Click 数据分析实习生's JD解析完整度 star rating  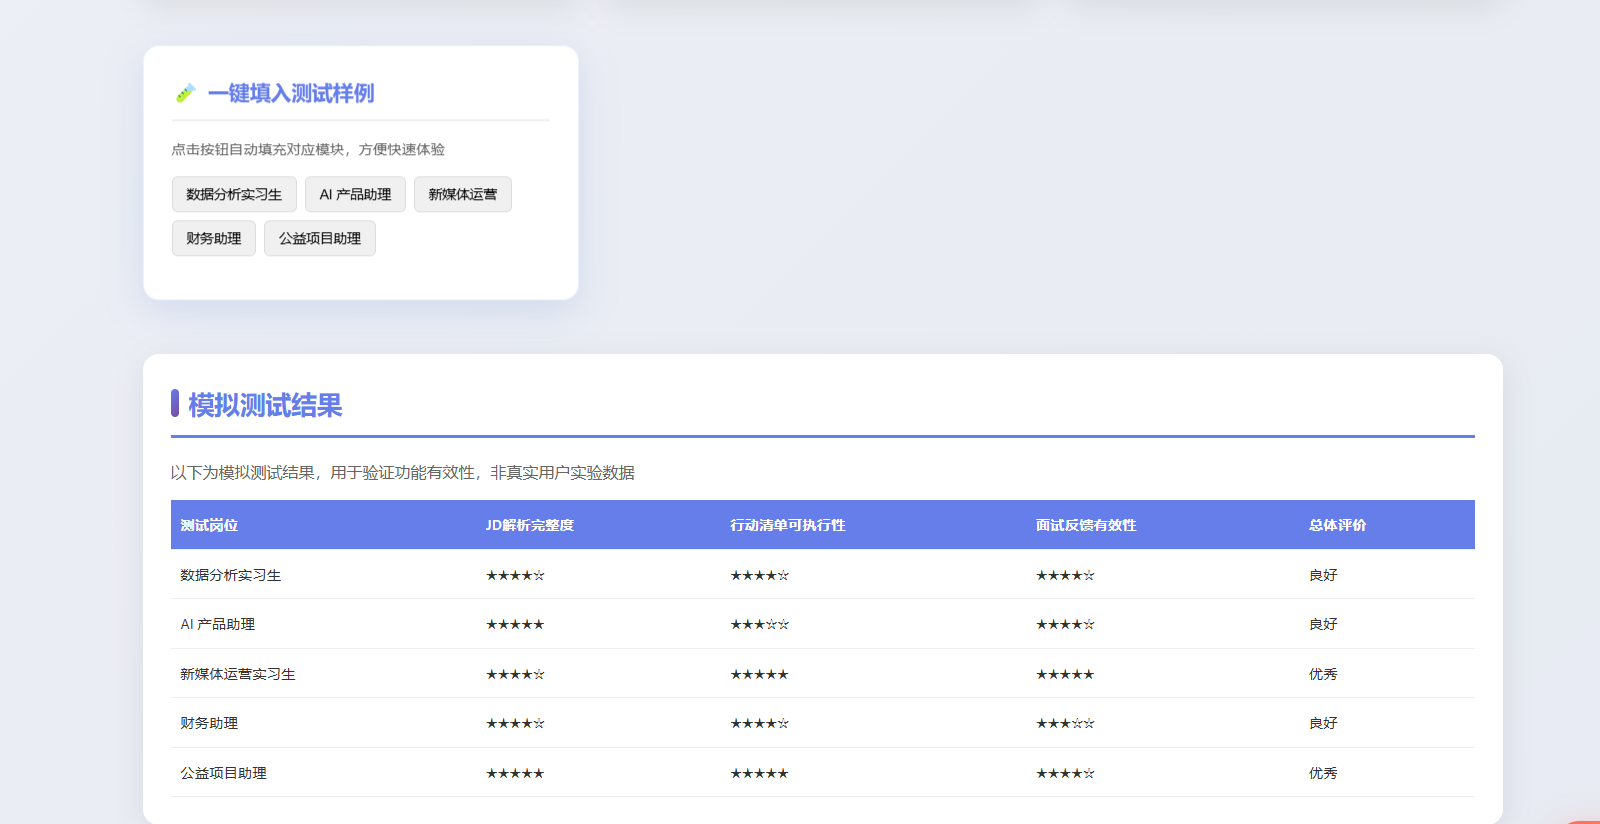coord(515,575)
